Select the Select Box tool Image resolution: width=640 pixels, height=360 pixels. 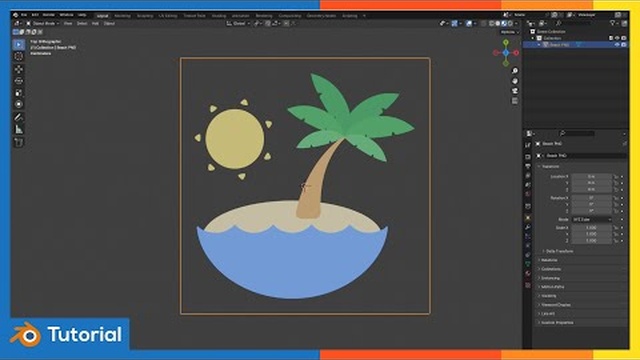coord(19,44)
